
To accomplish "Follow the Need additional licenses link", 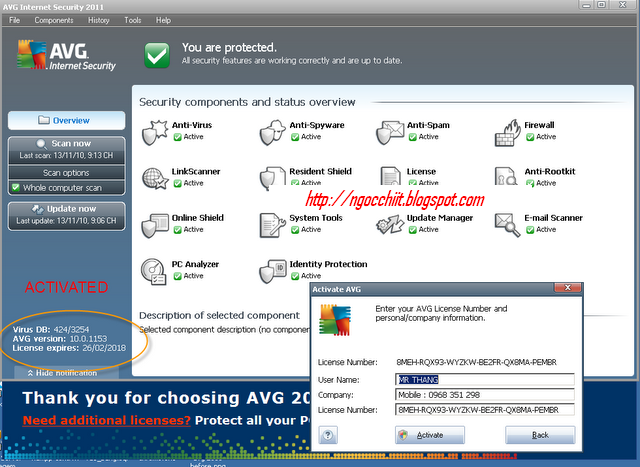I will [x=107, y=420].
